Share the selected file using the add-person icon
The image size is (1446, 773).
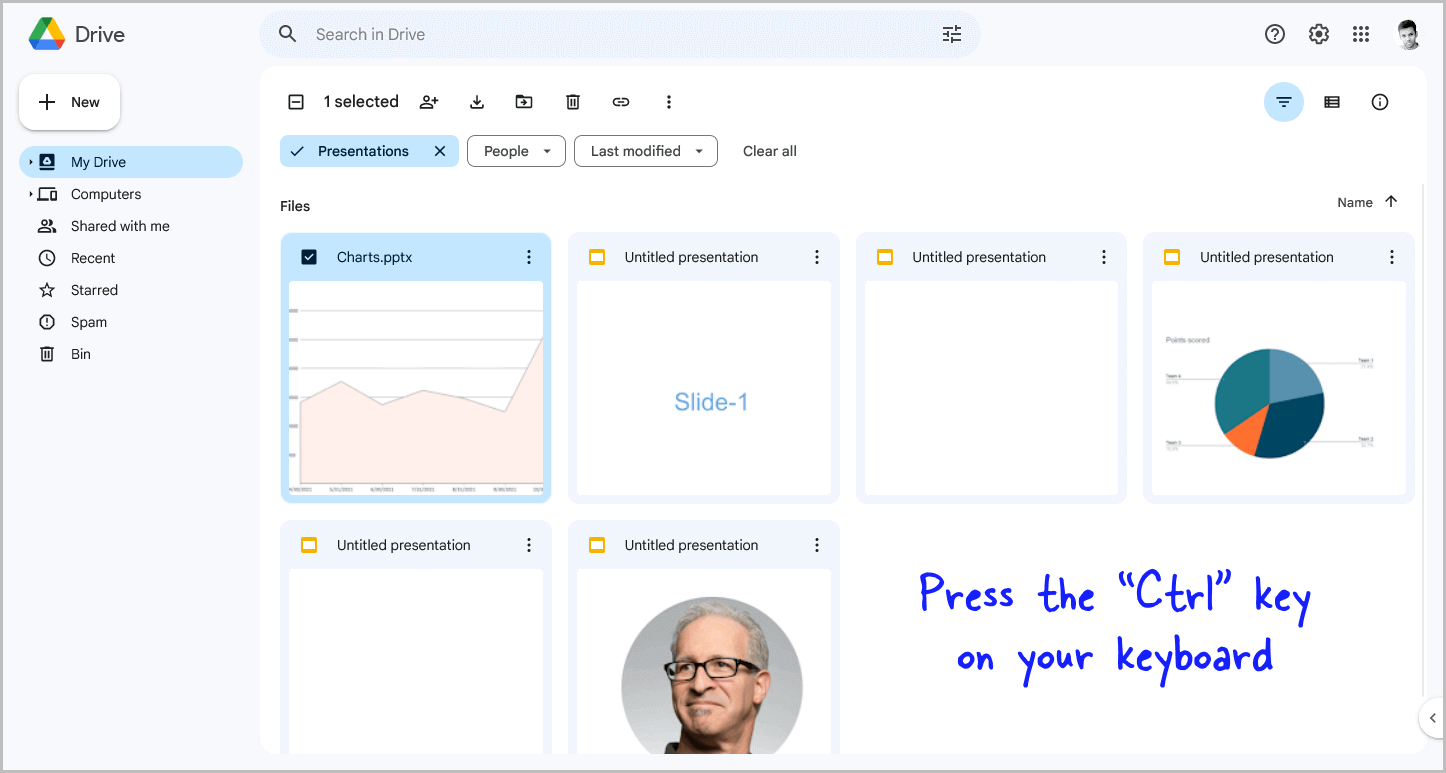coord(429,101)
